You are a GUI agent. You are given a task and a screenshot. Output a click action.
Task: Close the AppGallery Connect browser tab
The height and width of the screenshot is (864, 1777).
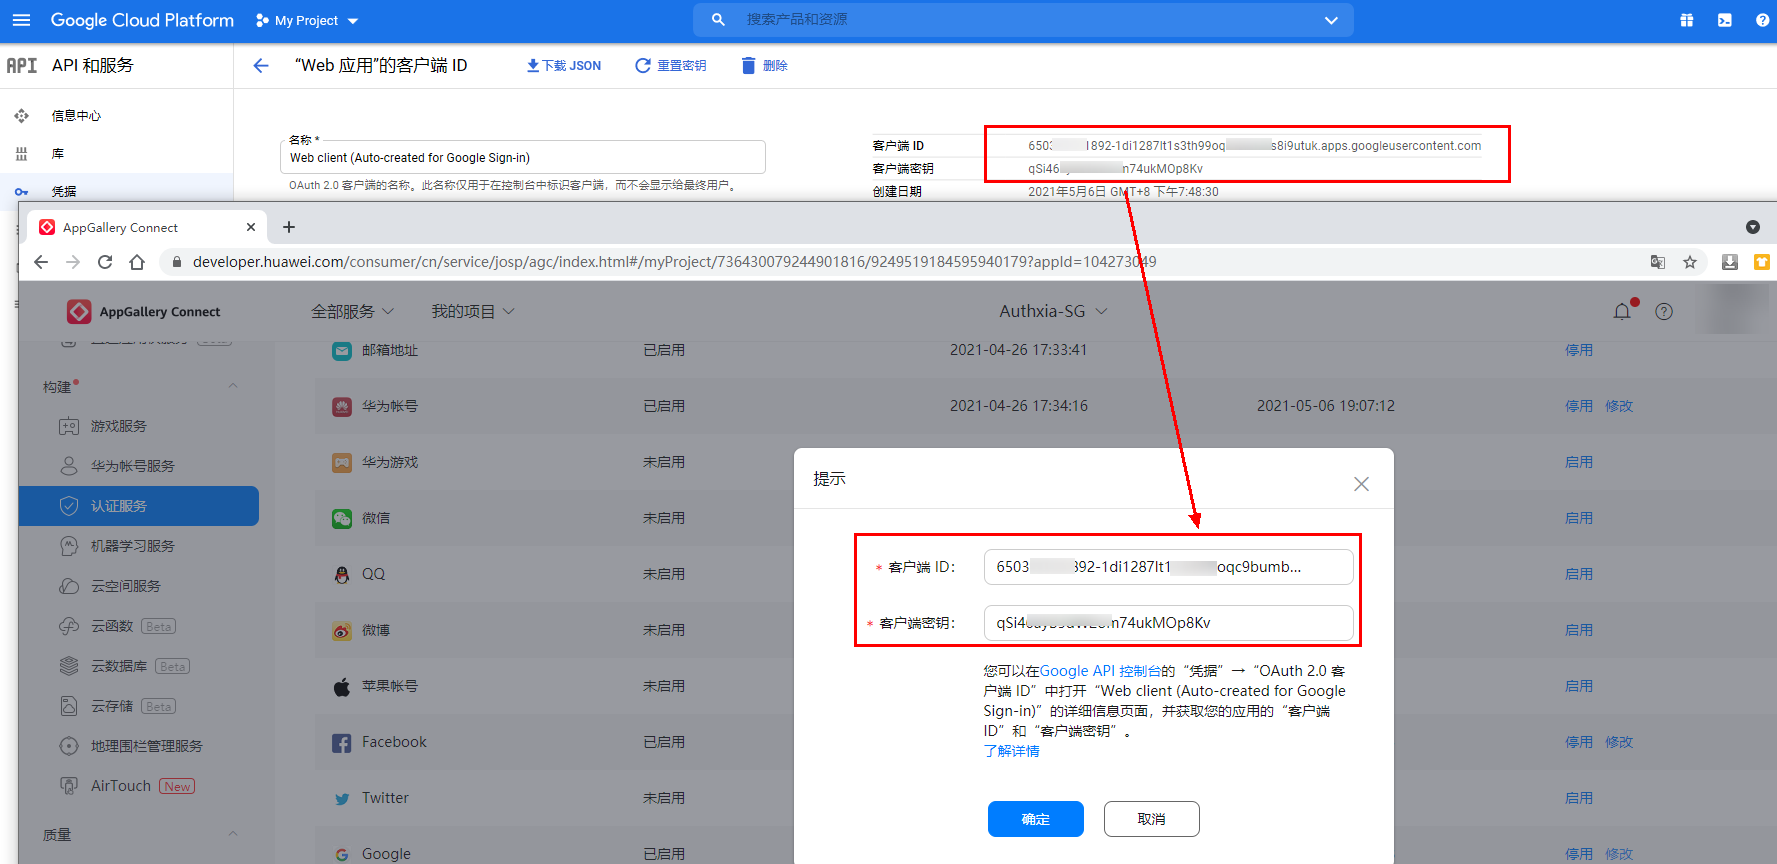[251, 227]
